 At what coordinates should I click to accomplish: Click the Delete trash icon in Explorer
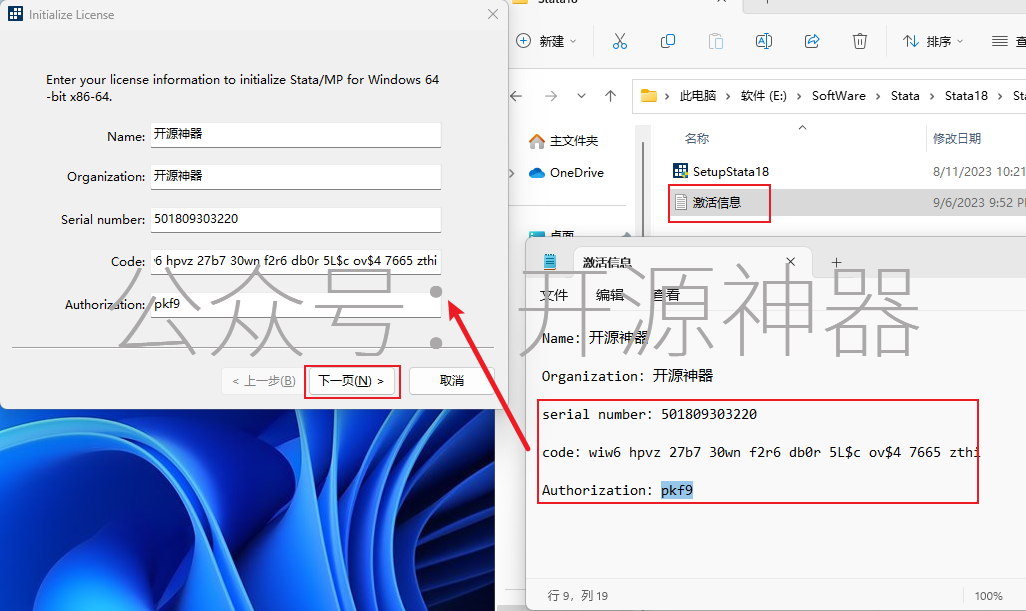[860, 41]
